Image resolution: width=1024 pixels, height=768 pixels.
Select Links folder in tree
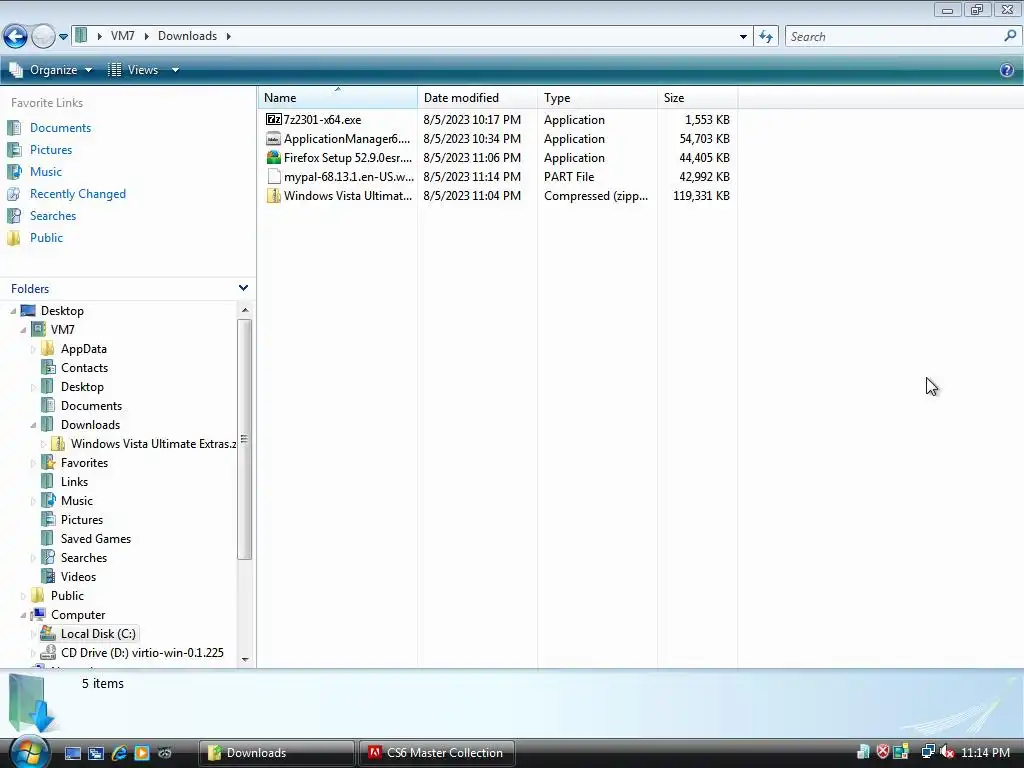tap(74, 481)
